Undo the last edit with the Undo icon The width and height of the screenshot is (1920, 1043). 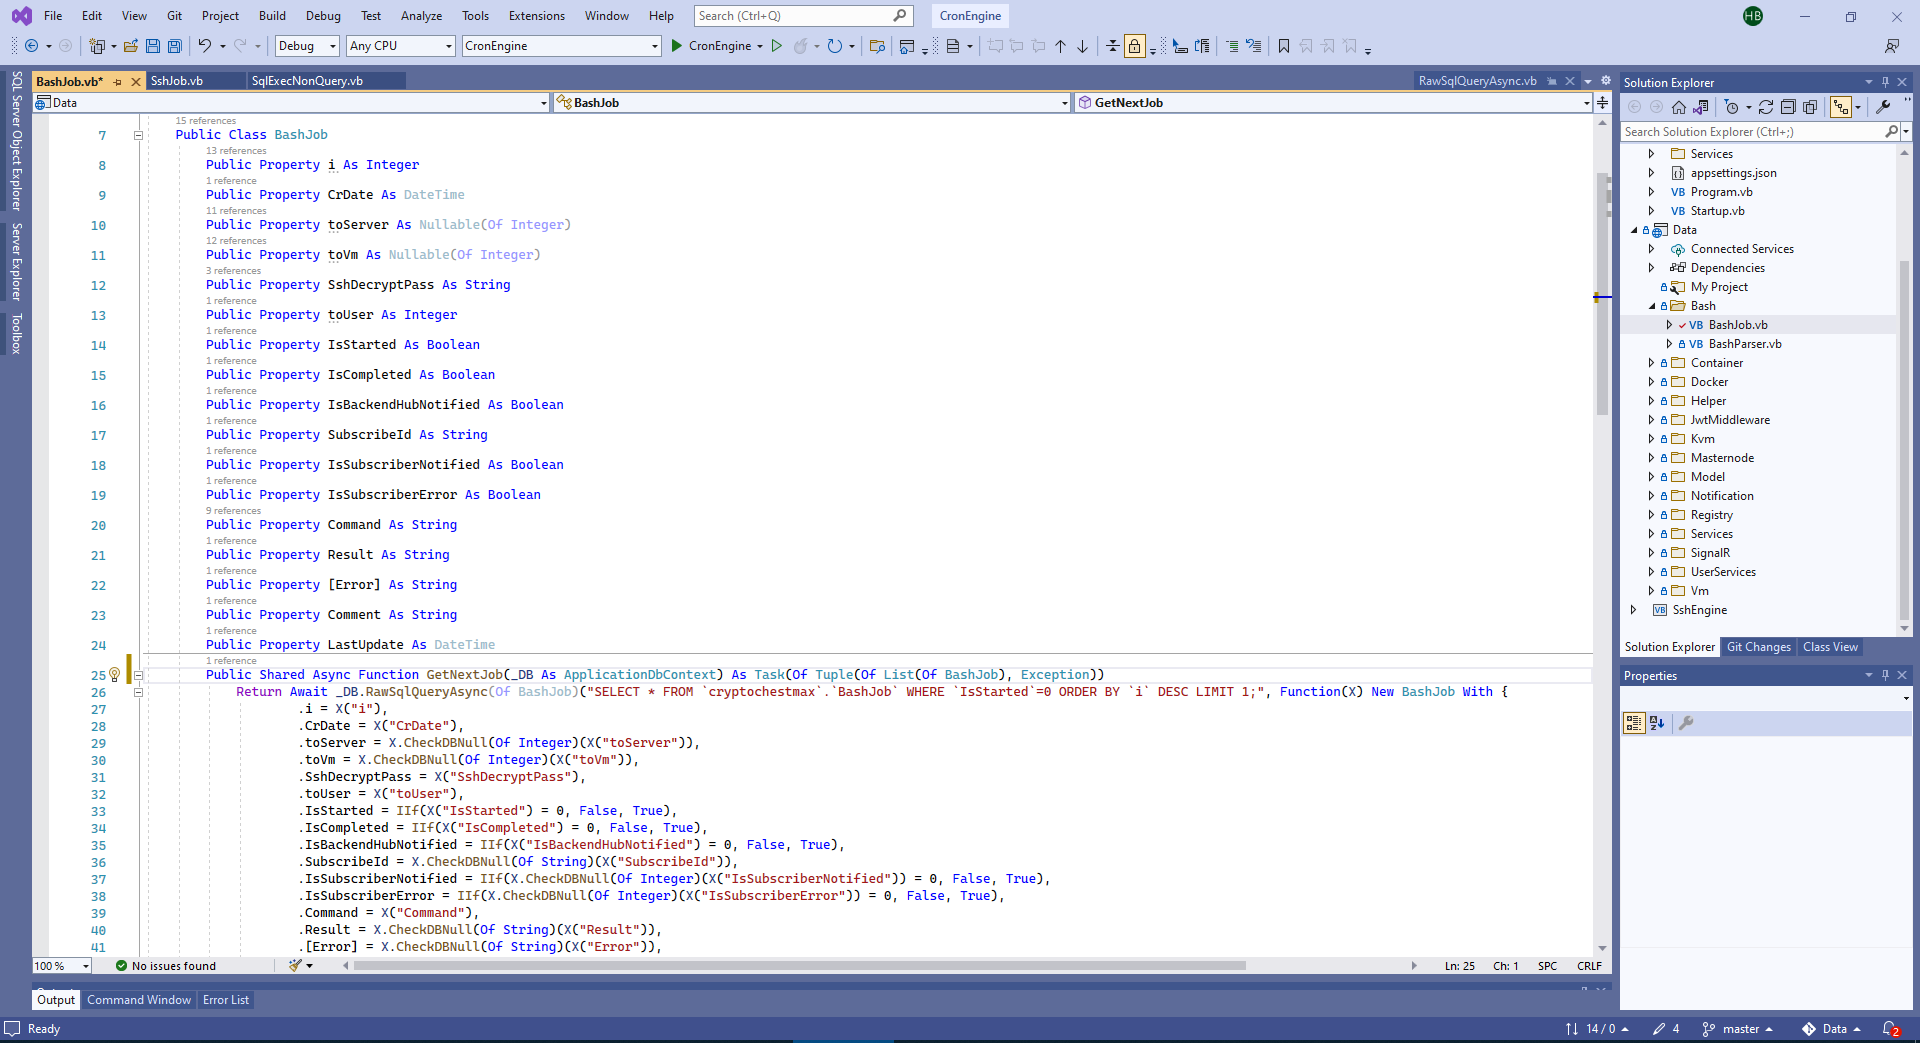pos(204,46)
